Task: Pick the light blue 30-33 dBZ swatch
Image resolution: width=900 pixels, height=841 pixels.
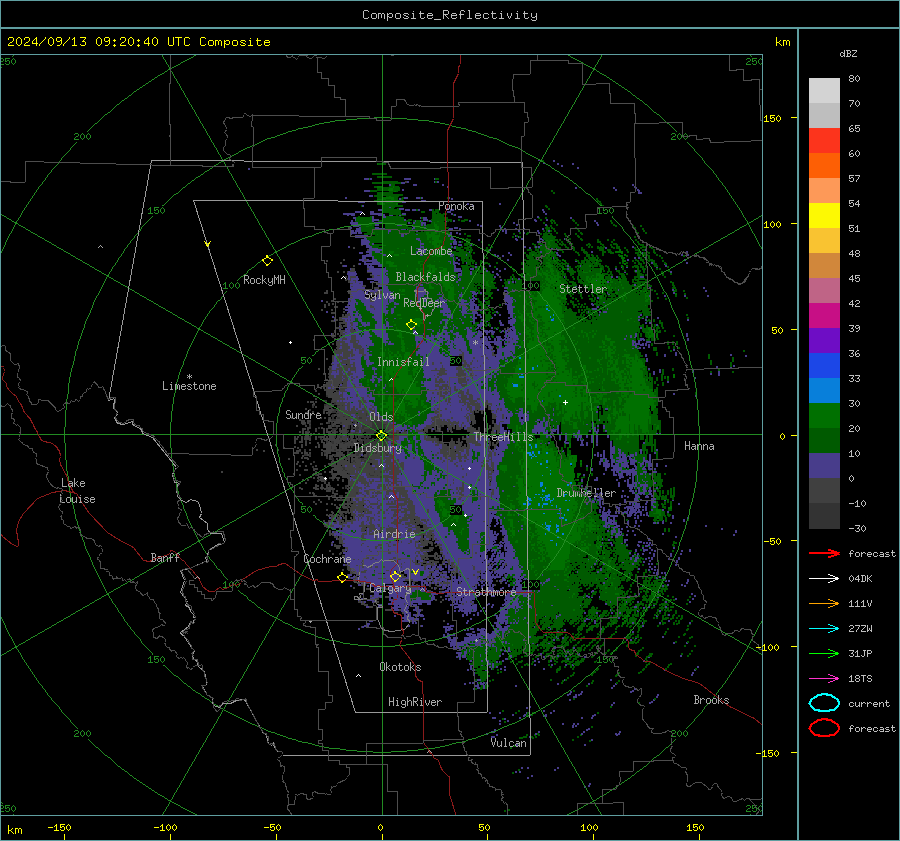Action: point(824,391)
